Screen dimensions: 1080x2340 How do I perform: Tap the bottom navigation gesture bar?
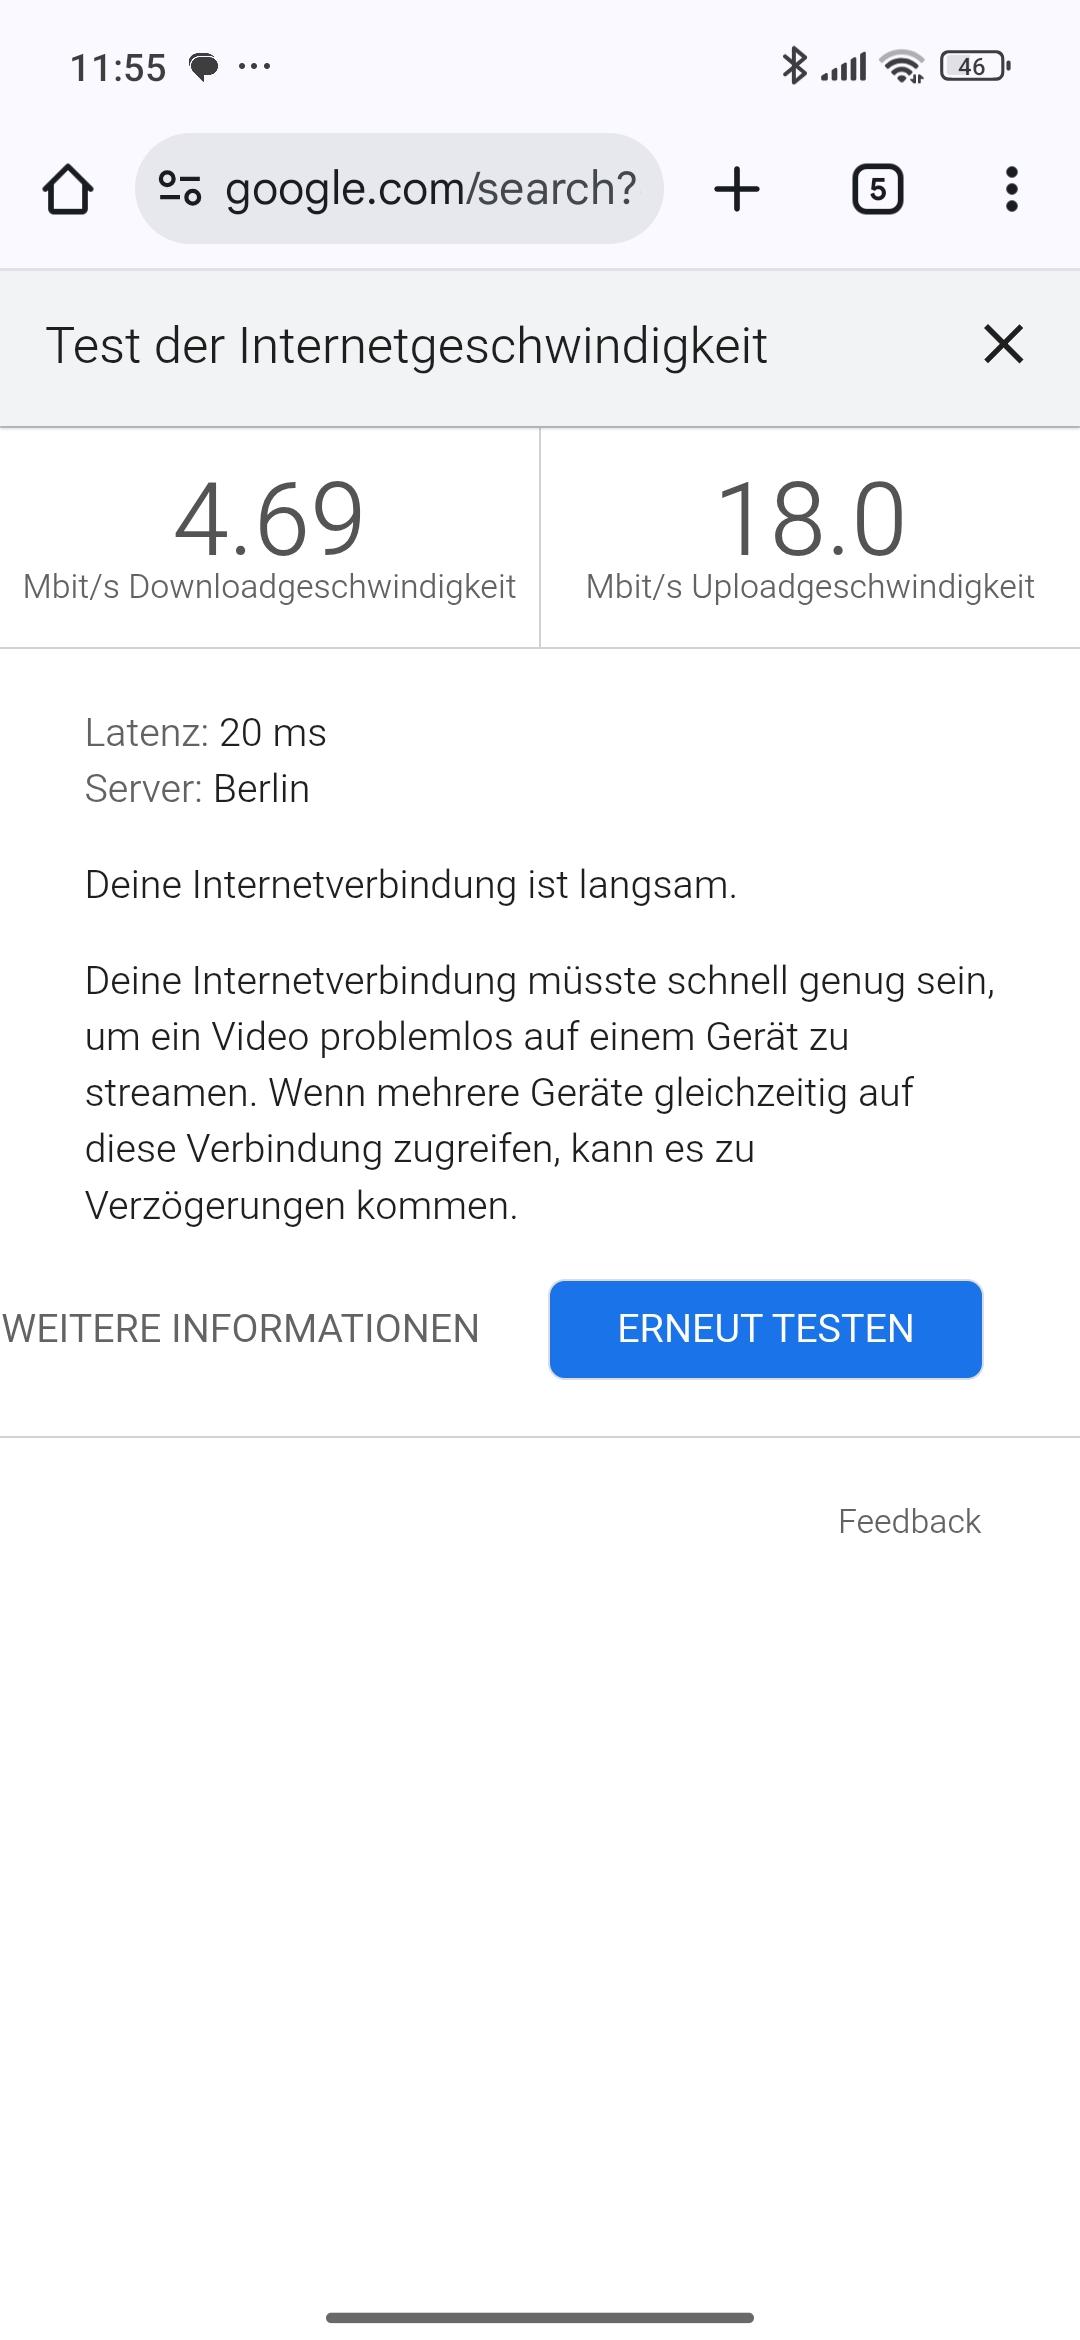point(540,2317)
